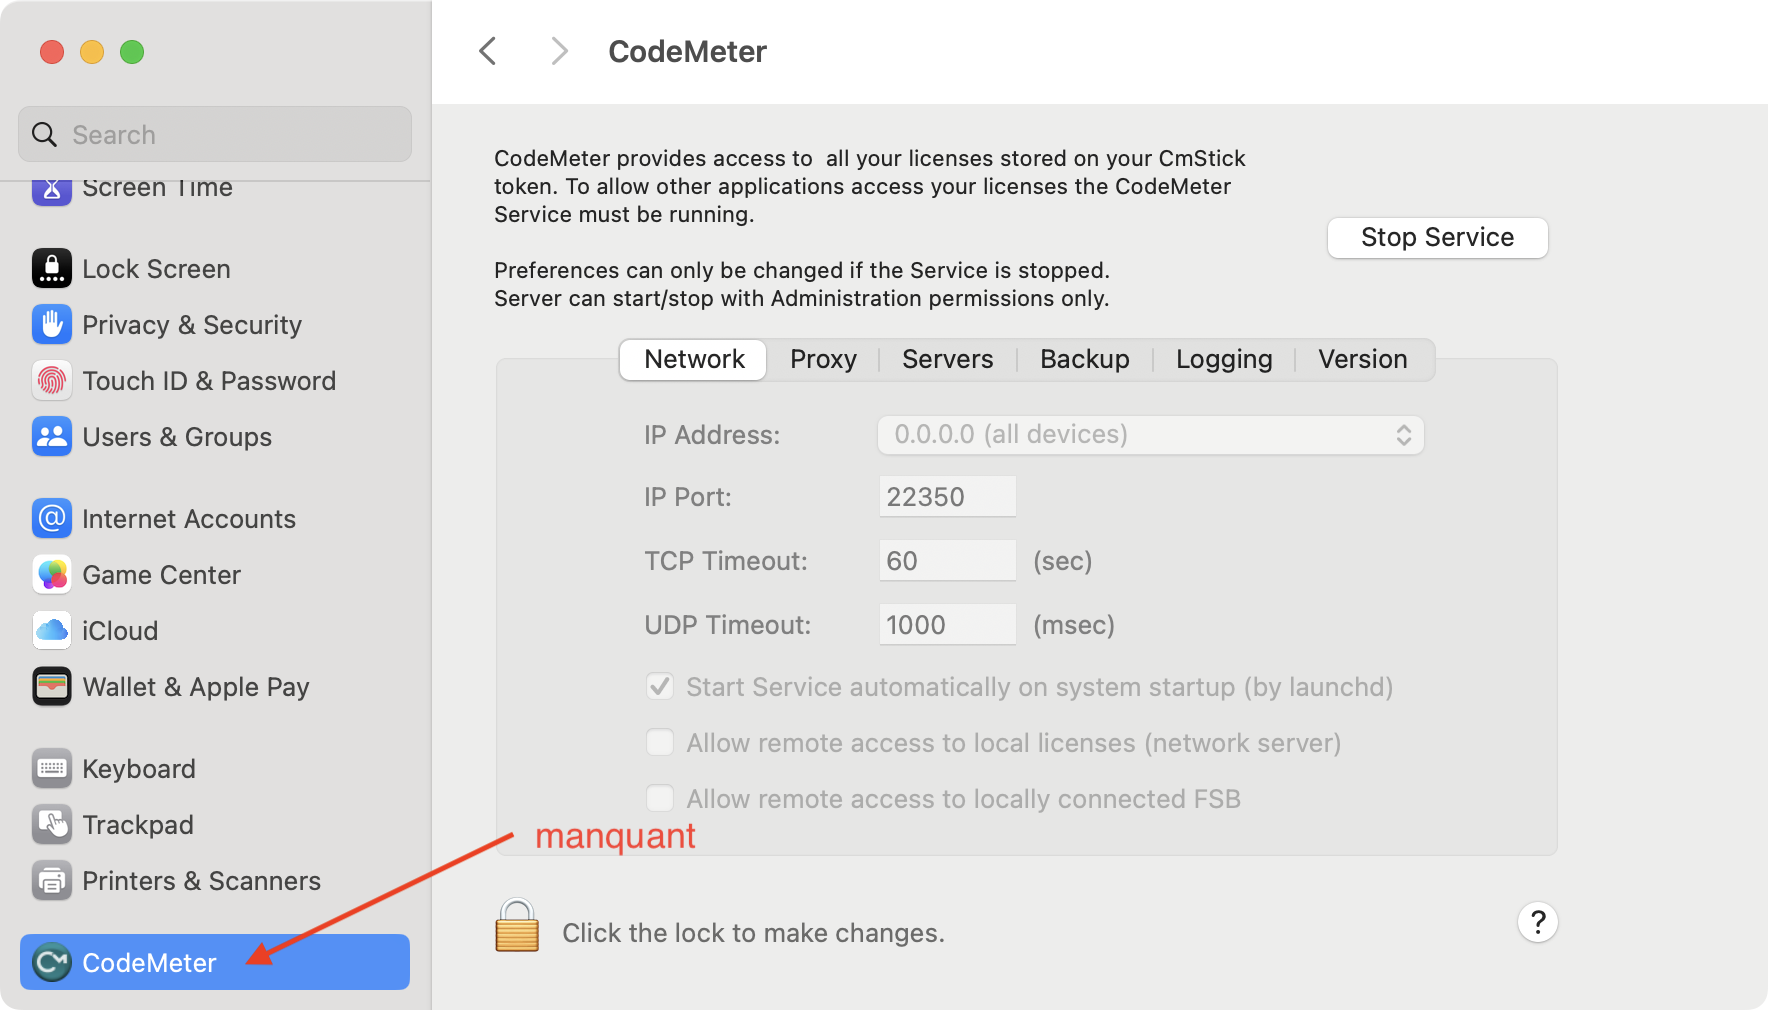The width and height of the screenshot is (1768, 1010).
Task: Go back with the left chevron
Action: click(488, 51)
